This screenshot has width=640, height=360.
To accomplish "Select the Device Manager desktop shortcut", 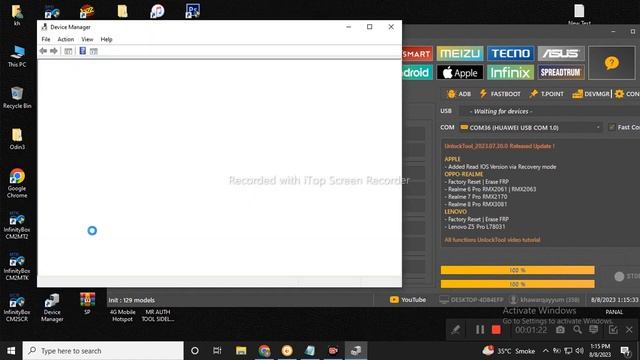I will pos(52,308).
